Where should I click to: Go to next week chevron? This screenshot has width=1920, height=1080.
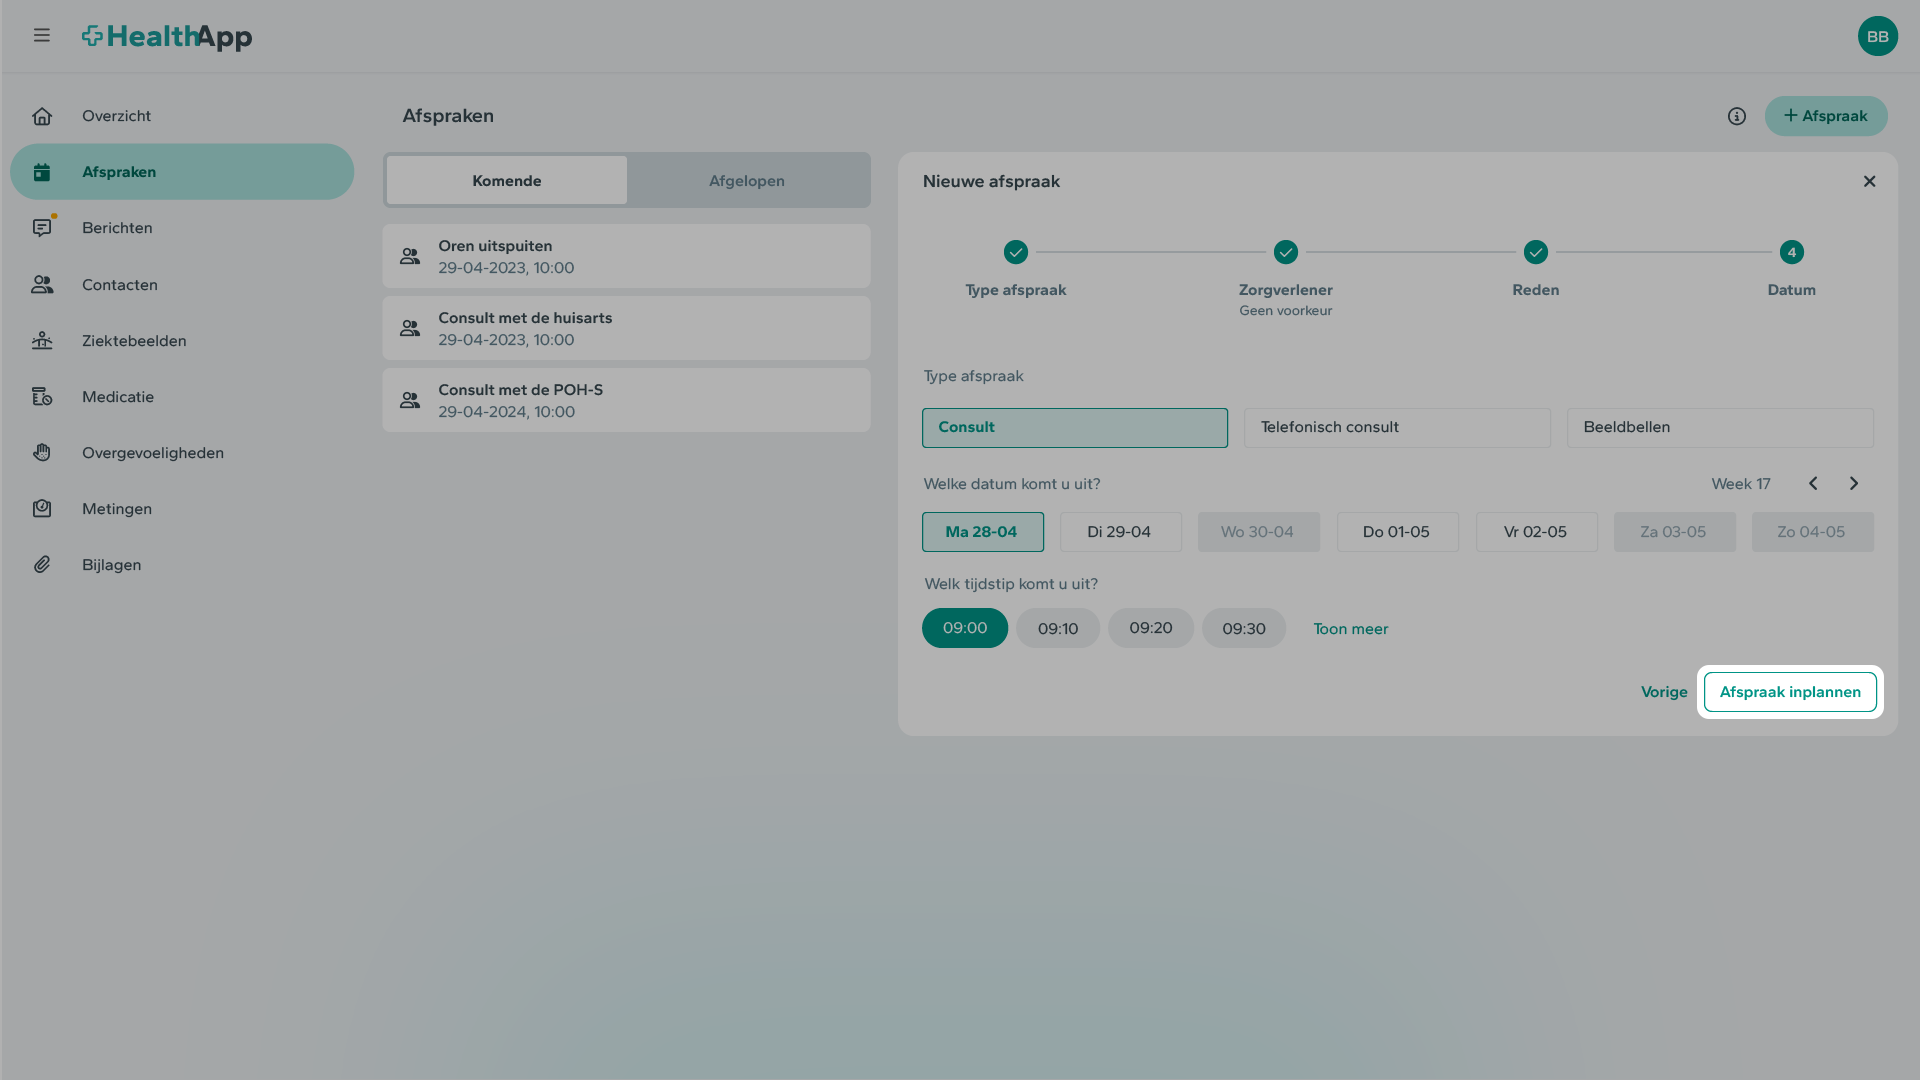1853,484
